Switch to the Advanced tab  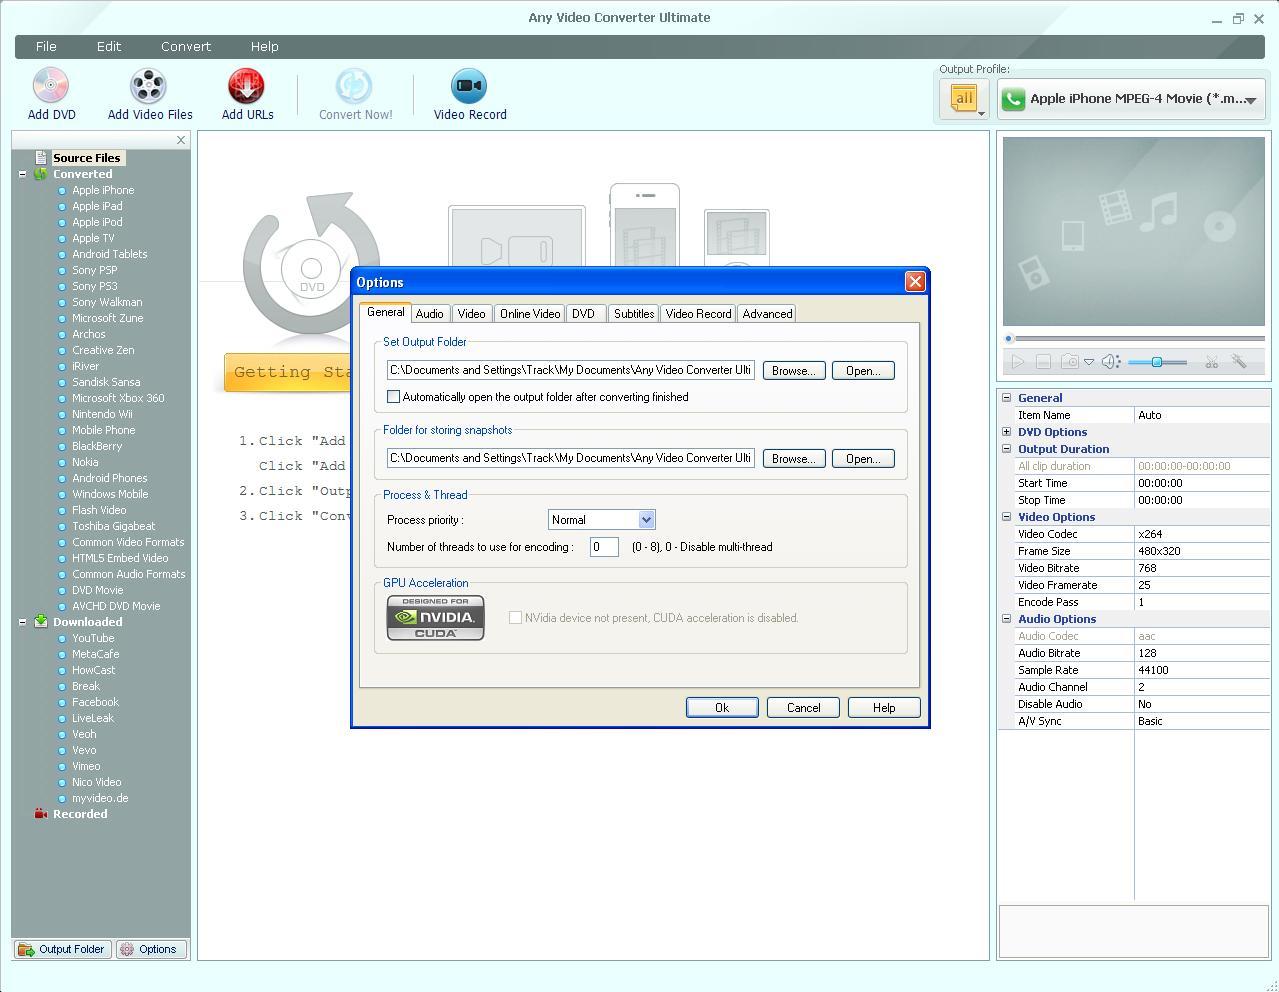767,314
